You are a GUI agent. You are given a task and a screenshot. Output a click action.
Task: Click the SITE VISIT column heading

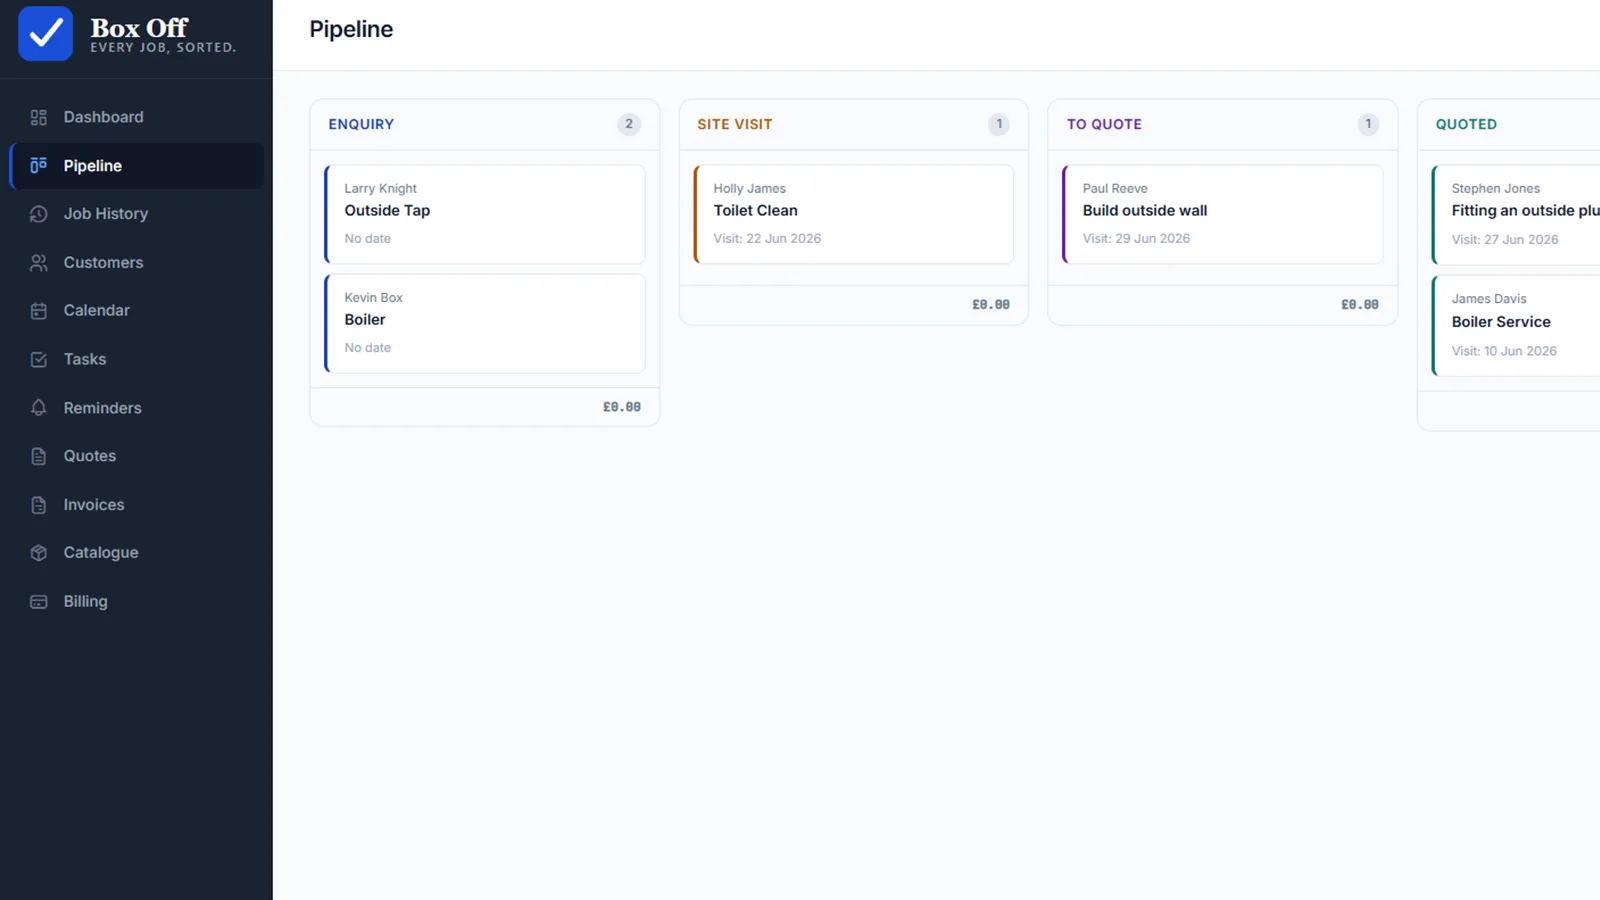(x=735, y=124)
